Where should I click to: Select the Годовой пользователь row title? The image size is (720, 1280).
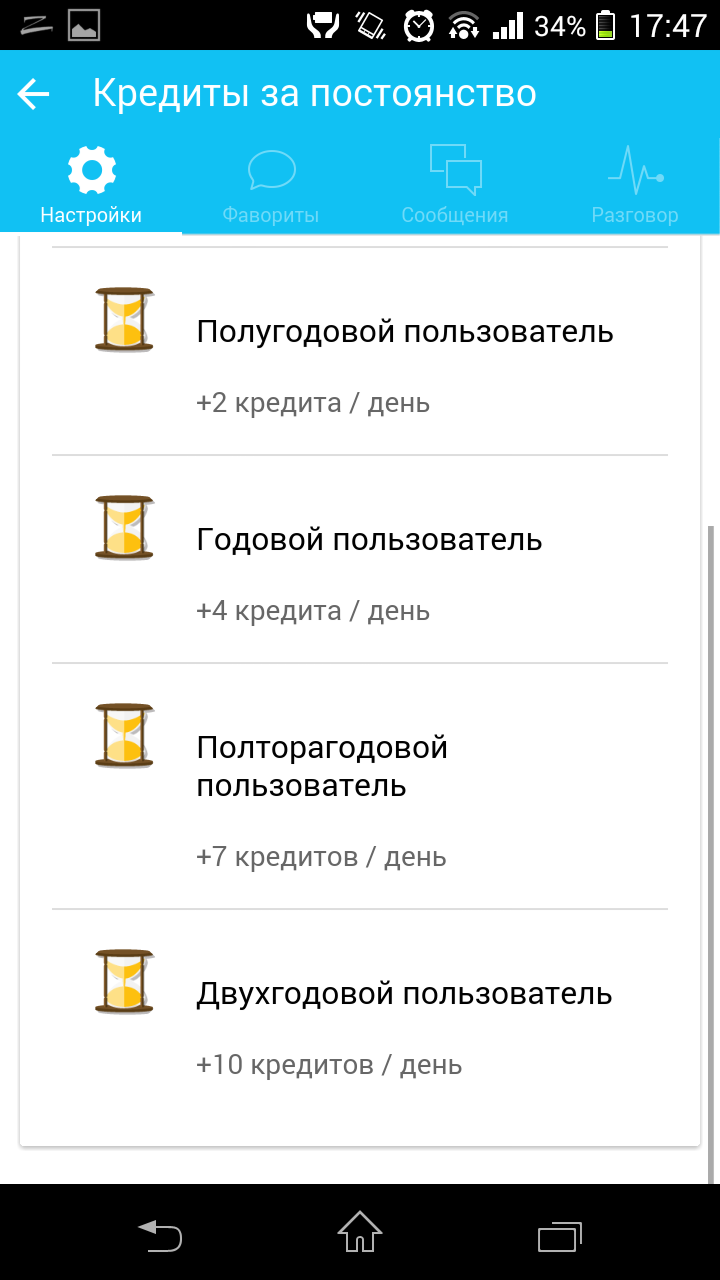(369, 540)
